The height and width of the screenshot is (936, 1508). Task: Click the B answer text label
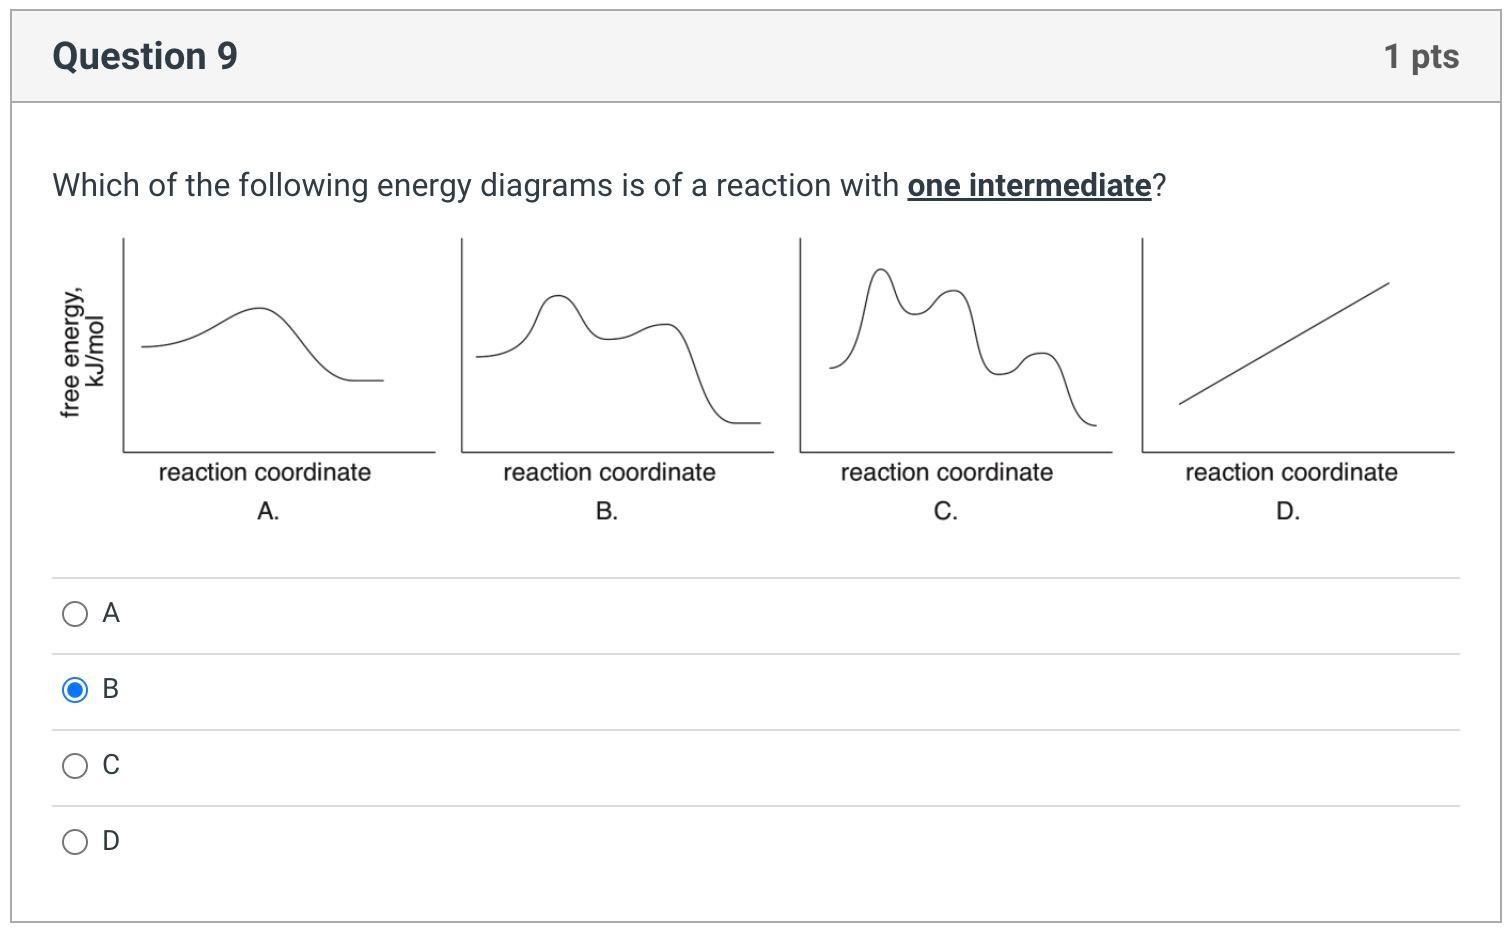(x=110, y=689)
